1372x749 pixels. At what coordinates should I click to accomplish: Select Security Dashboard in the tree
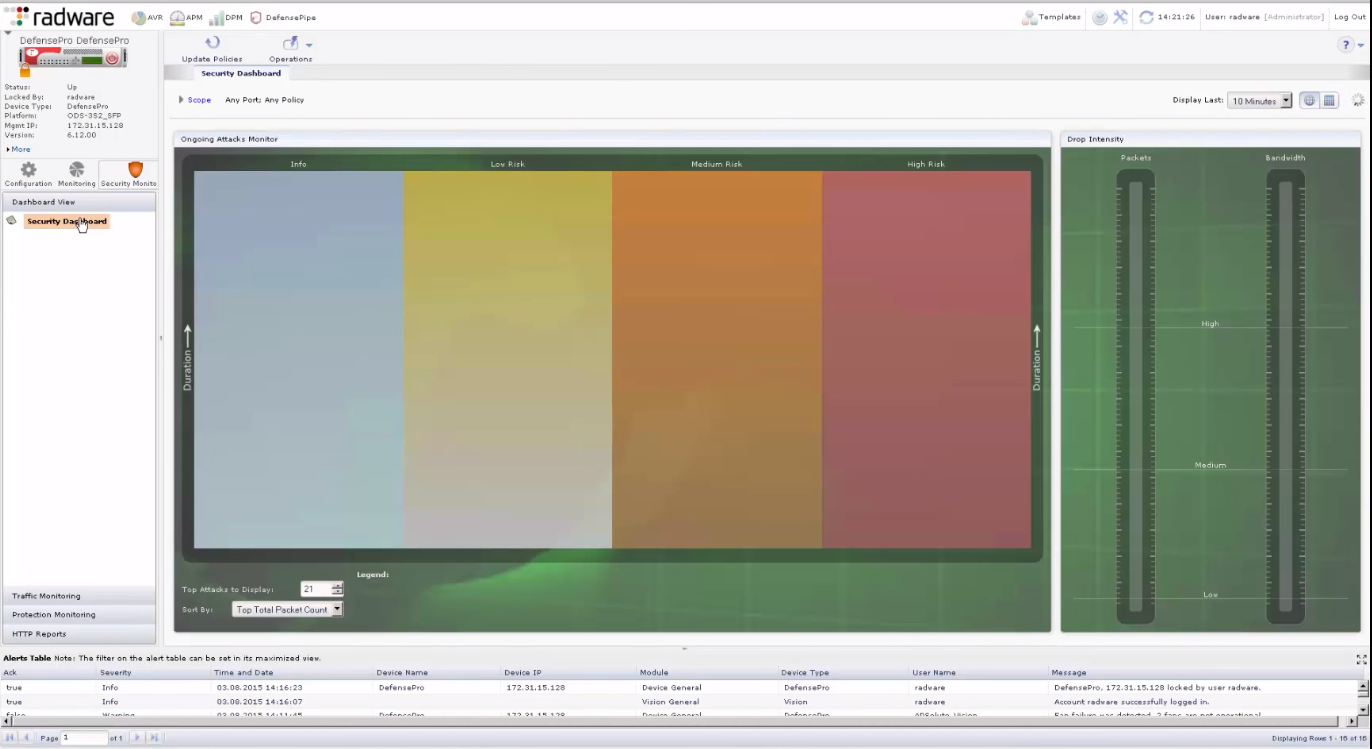click(x=67, y=221)
